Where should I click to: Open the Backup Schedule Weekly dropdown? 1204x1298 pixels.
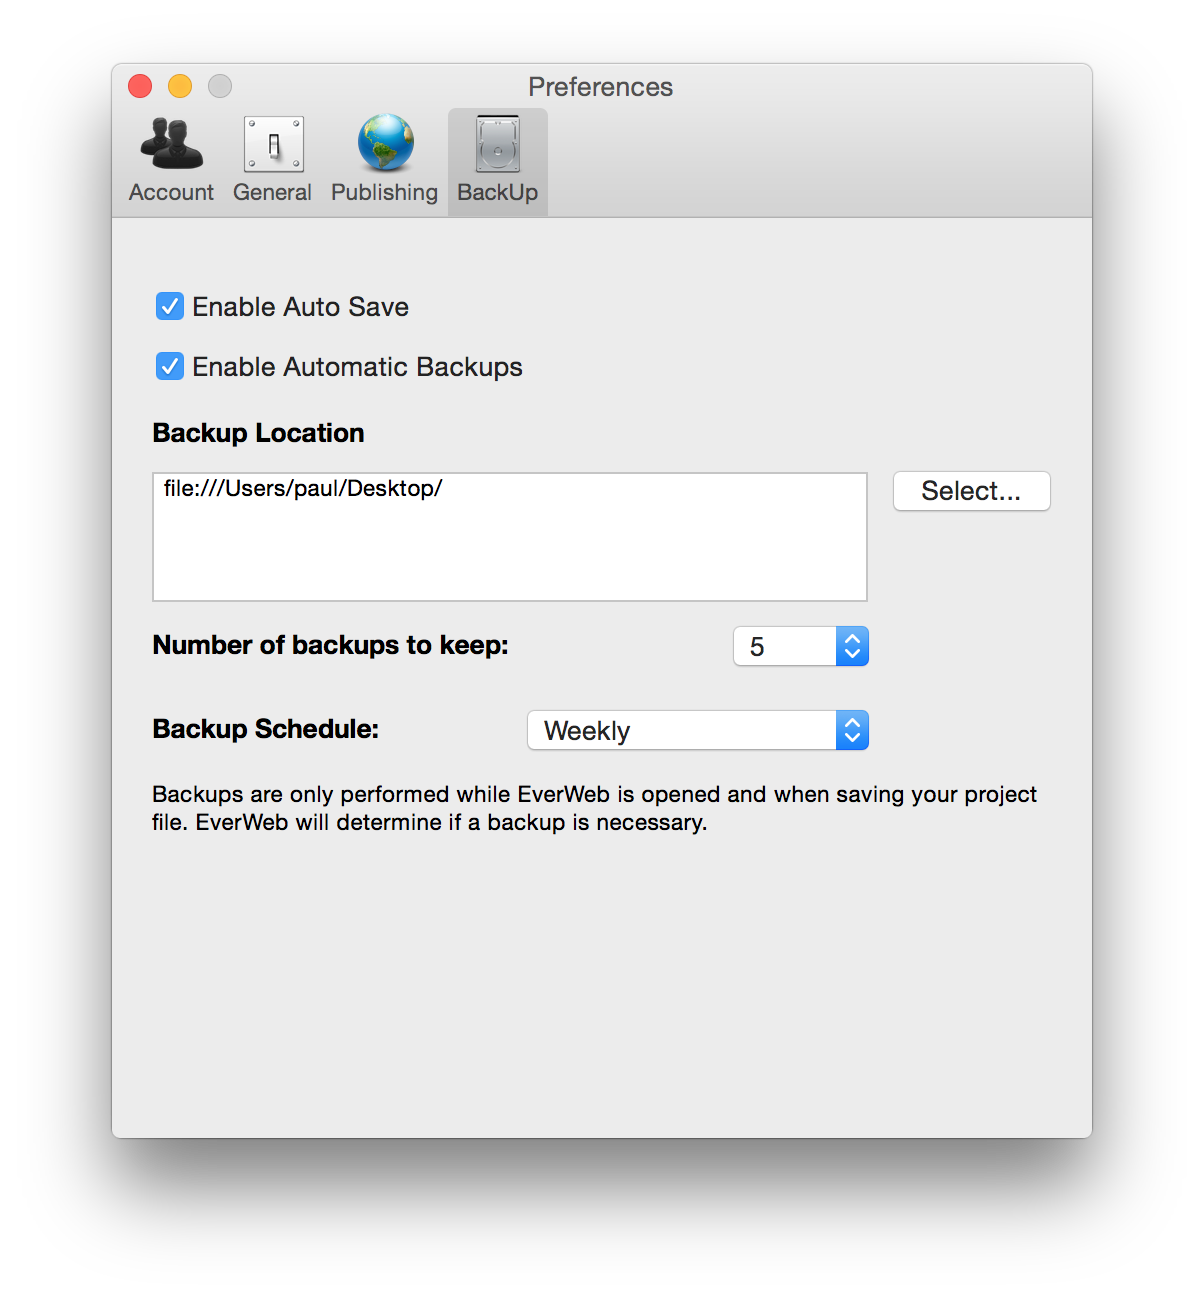pyautogui.click(x=698, y=730)
